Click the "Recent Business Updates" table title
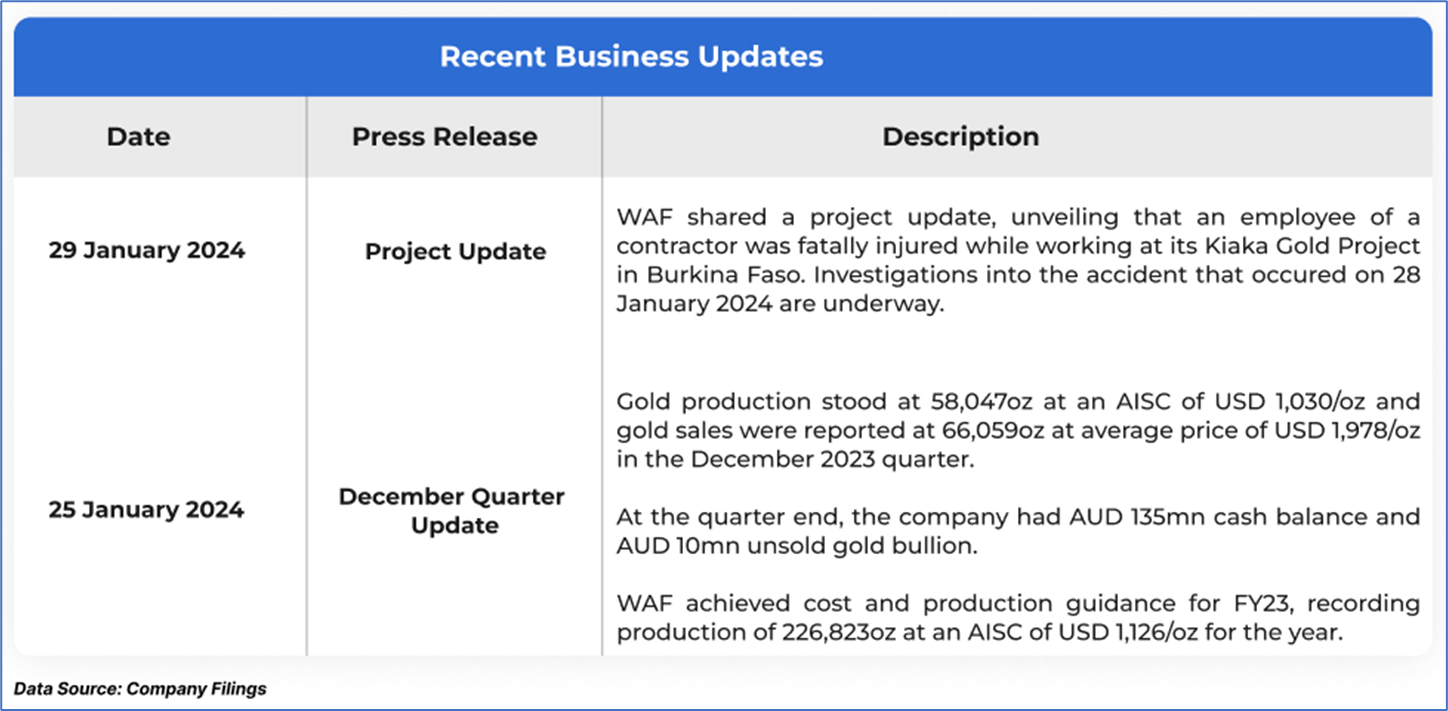 pos(631,56)
